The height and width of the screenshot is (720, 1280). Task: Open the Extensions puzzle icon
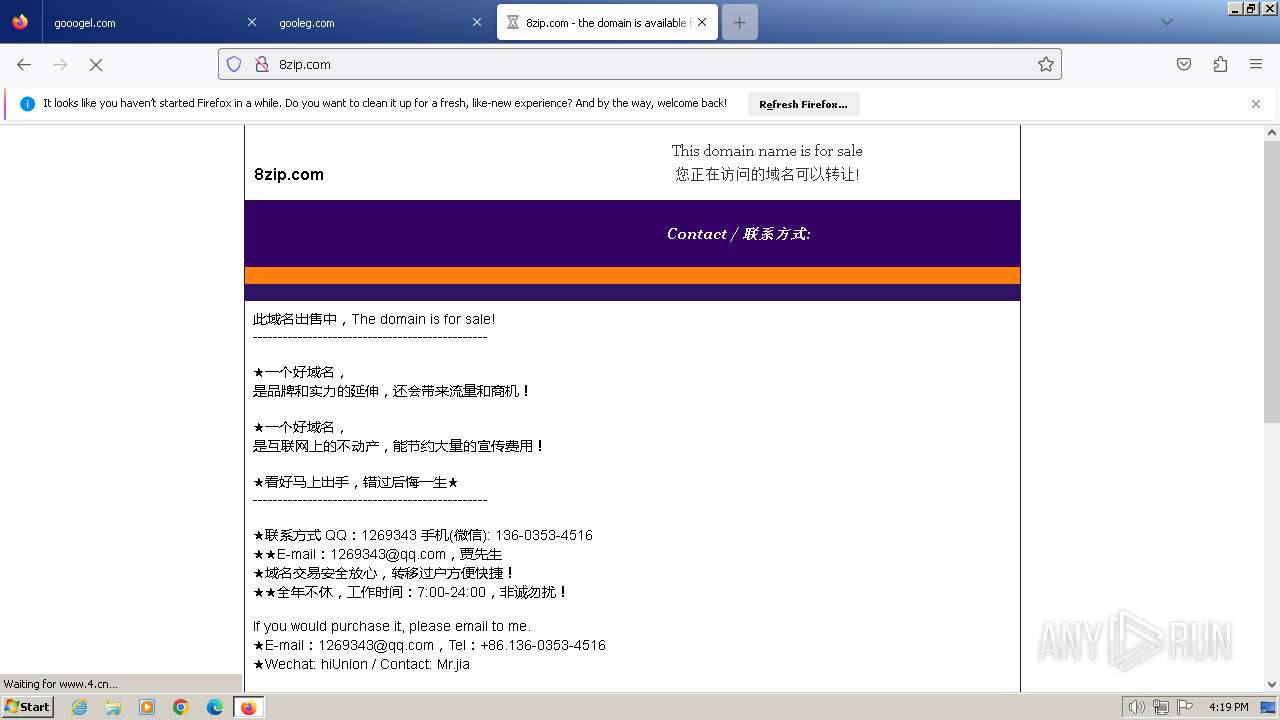[x=1220, y=64]
